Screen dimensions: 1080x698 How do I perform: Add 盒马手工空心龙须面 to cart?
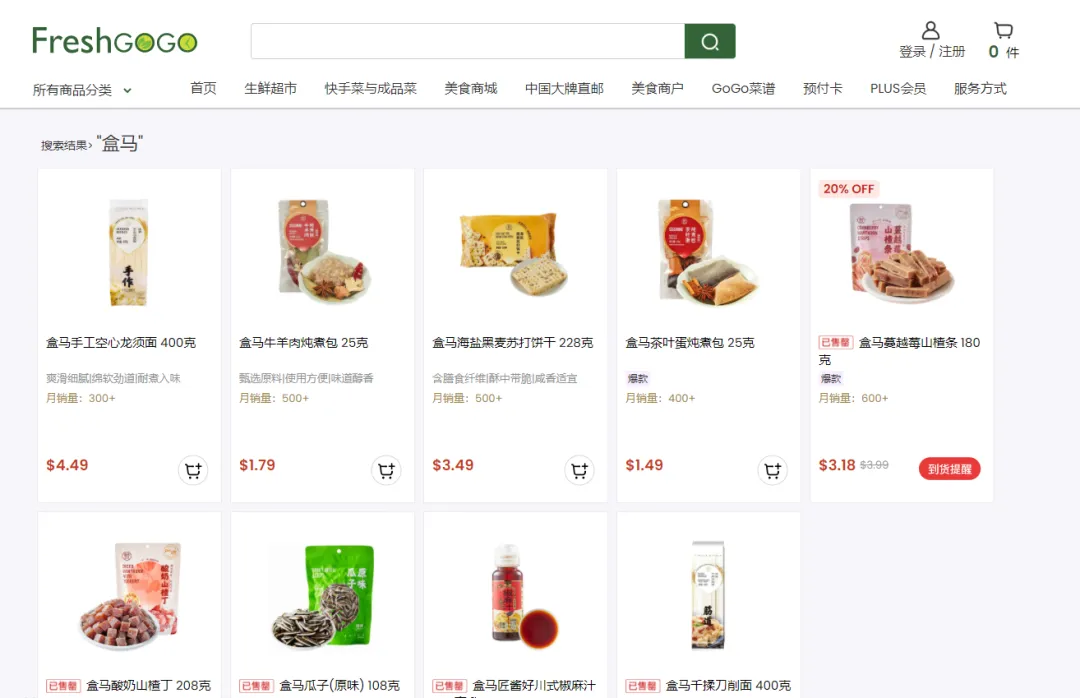click(x=193, y=470)
